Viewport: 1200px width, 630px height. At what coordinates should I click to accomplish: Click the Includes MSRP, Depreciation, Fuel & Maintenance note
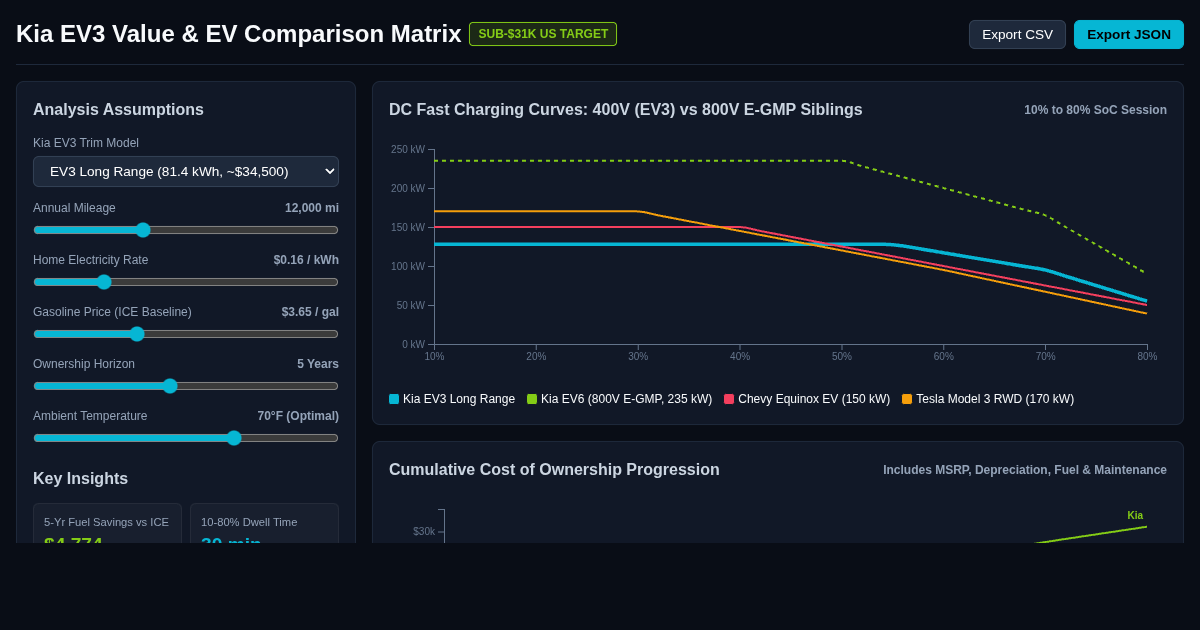coord(1025,470)
